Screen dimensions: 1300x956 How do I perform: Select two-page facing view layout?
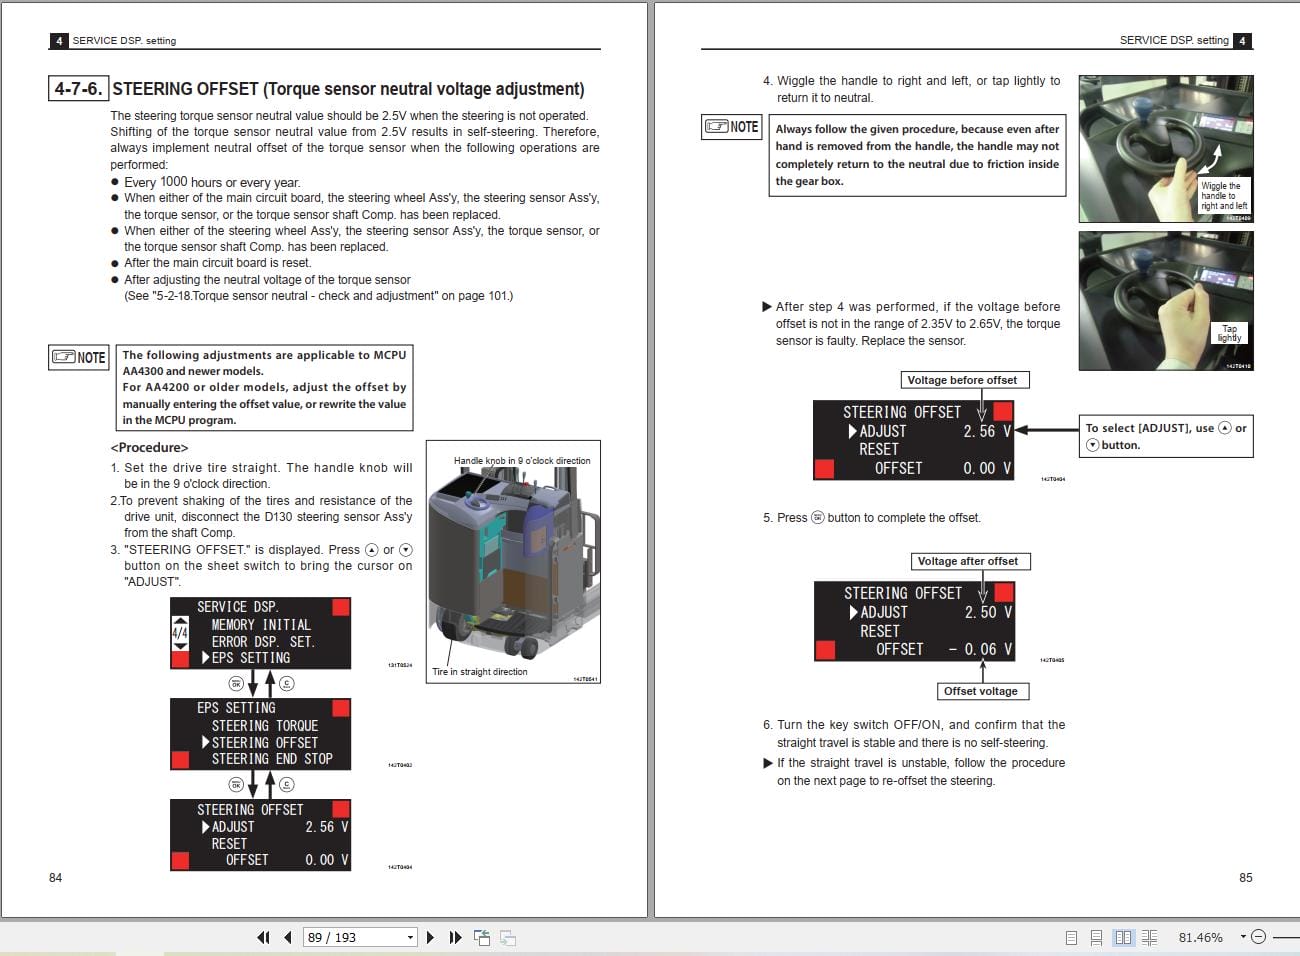(x=1123, y=937)
